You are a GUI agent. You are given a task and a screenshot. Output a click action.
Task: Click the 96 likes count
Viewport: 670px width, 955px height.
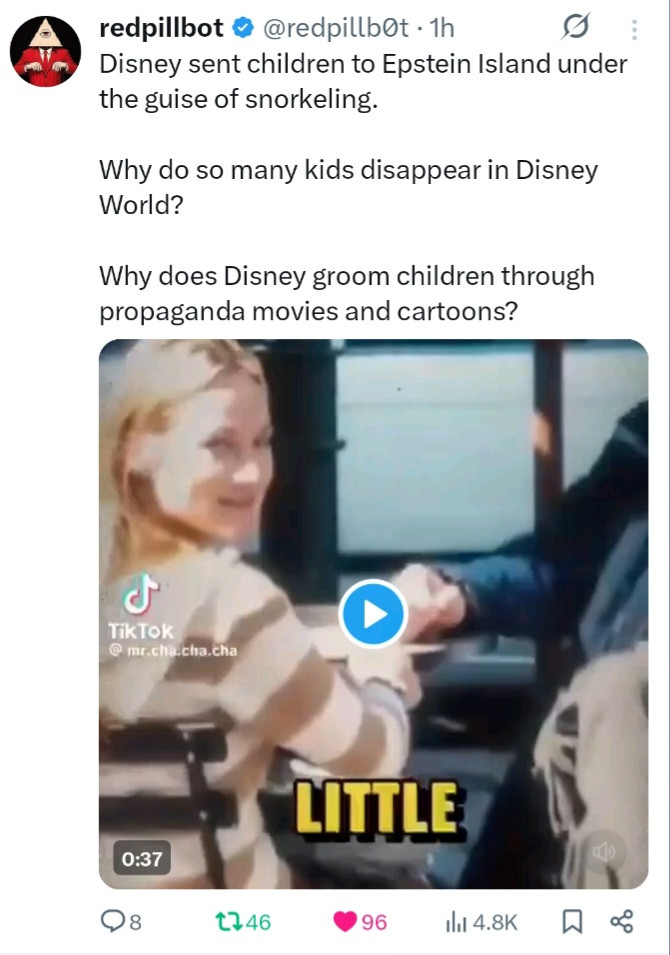375,922
